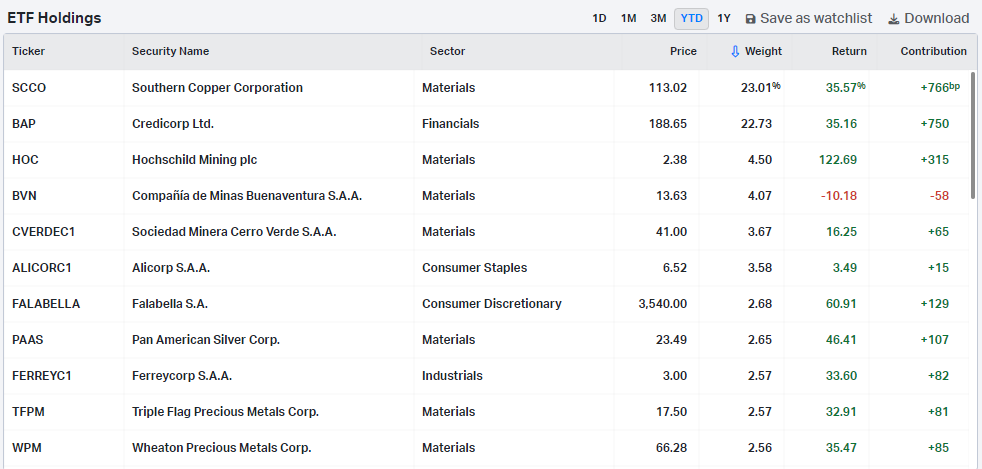Click Ferreycorp S.A.A. name
The image size is (982, 469).
(x=182, y=376)
